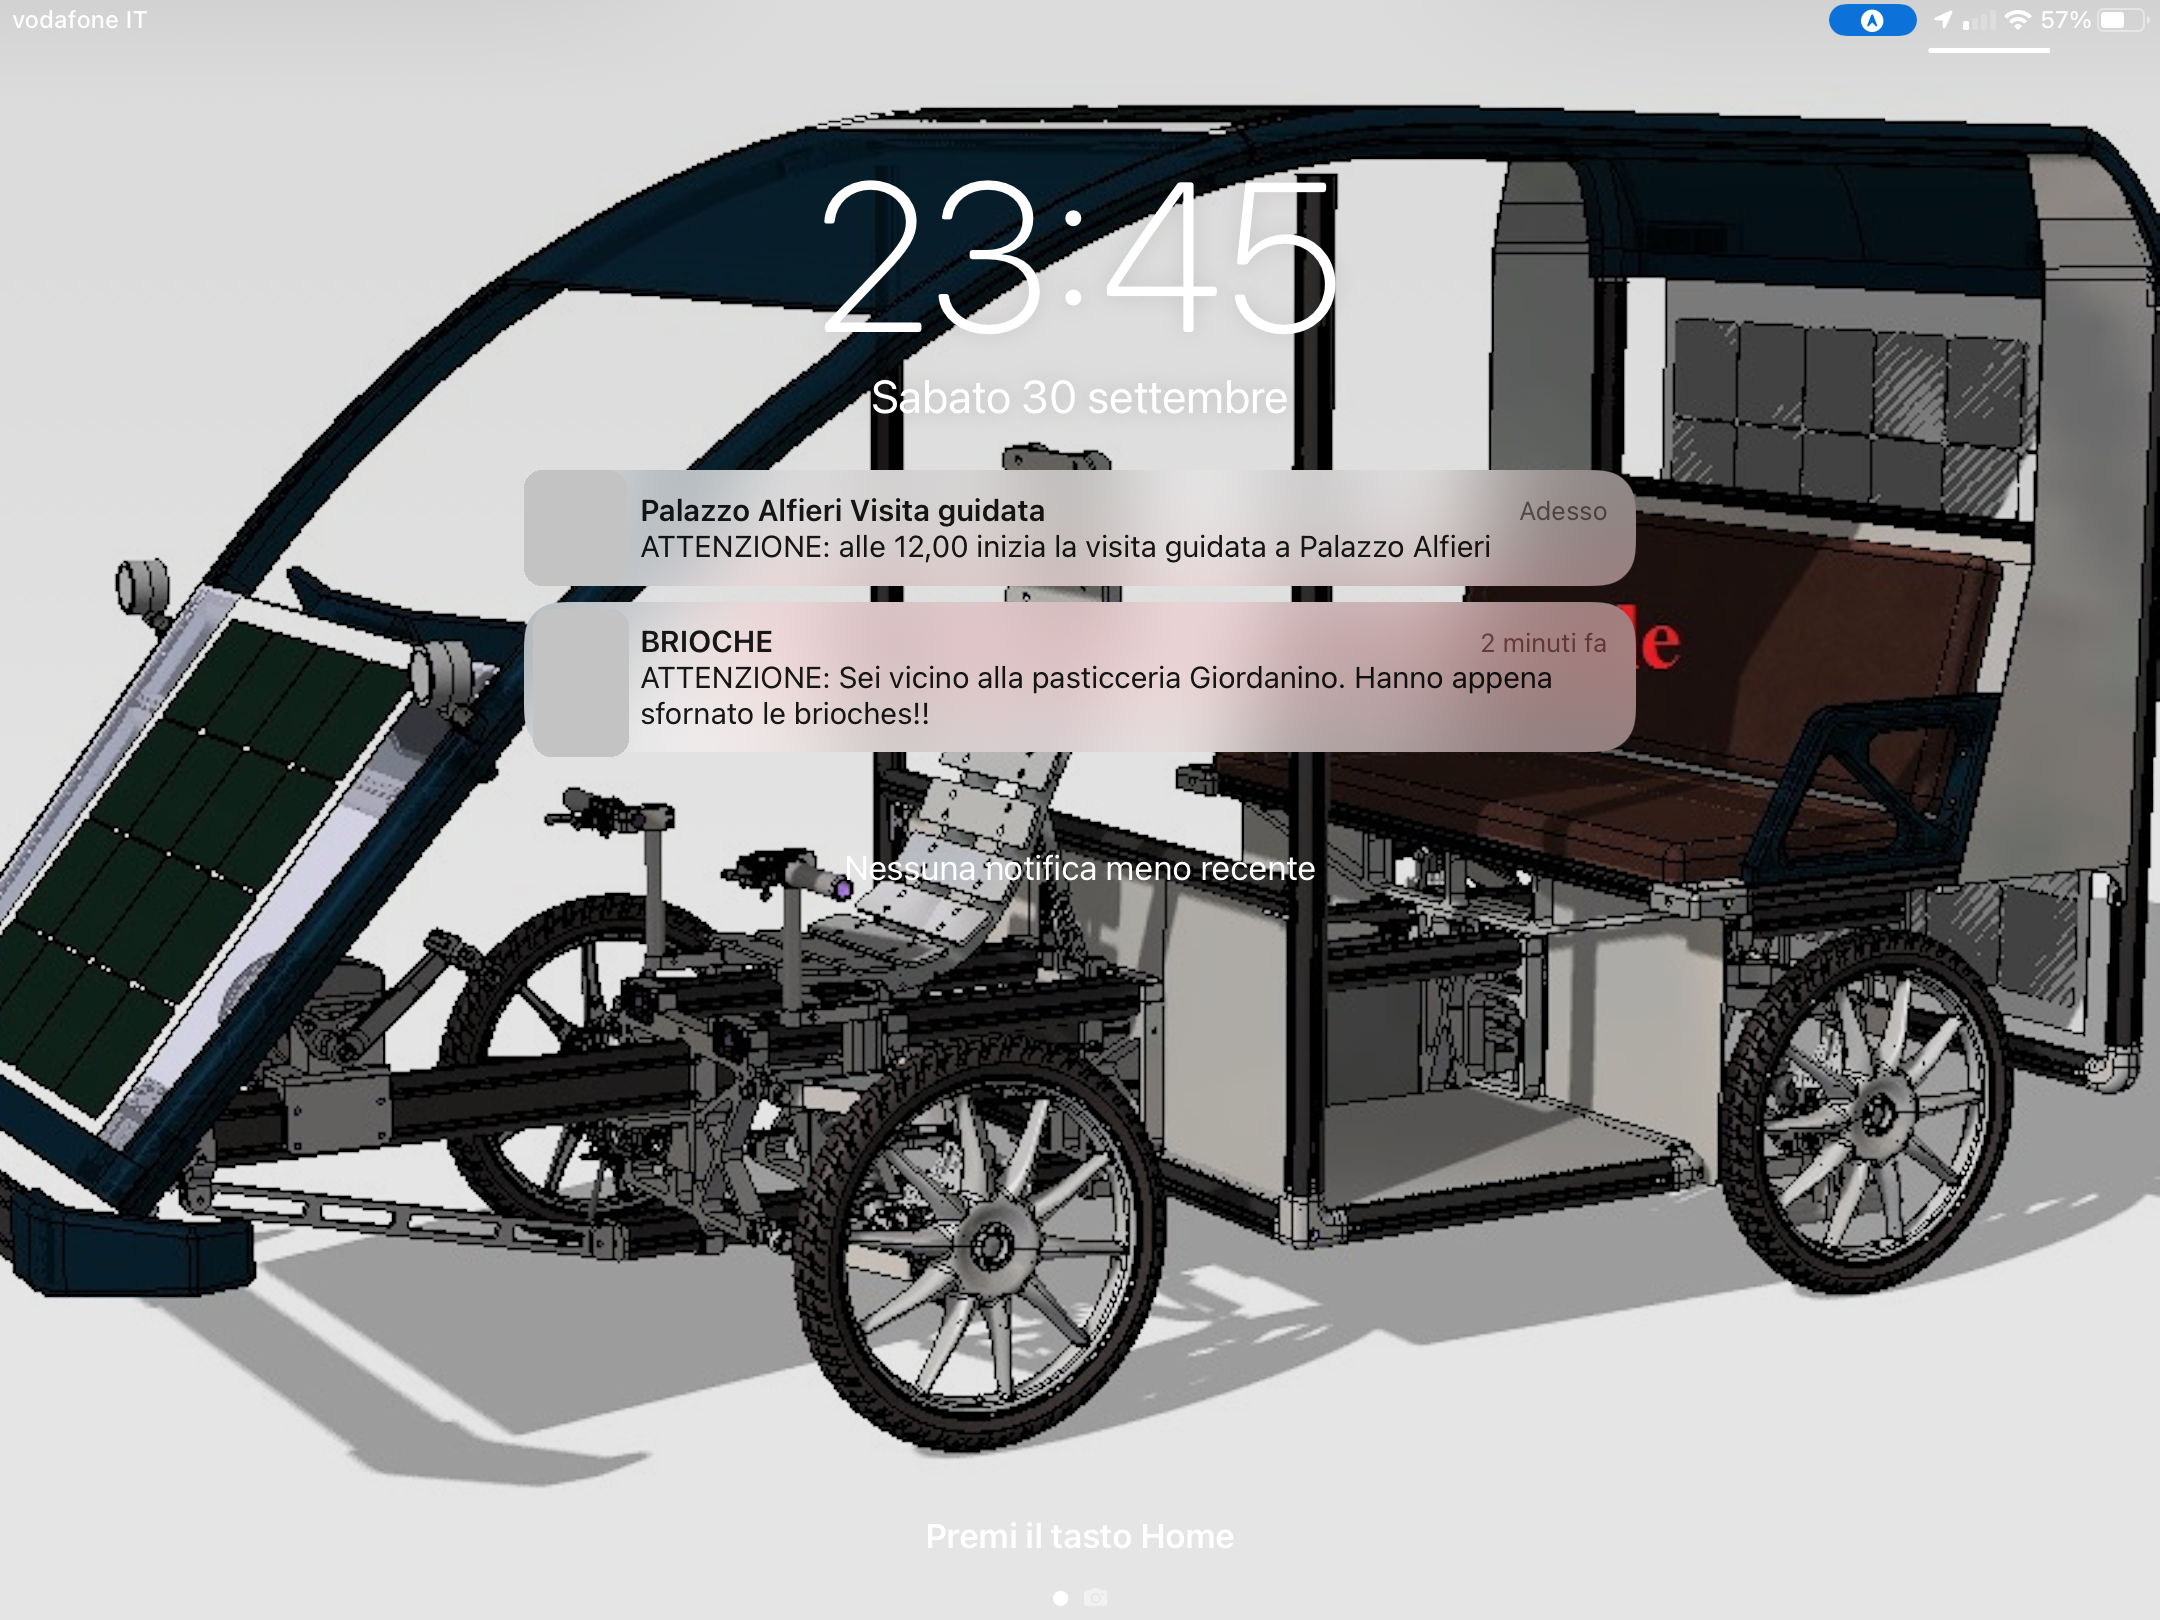Tap Nessuna notifica meno recente label
The image size is (2160, 1620).
(1080, 868)
